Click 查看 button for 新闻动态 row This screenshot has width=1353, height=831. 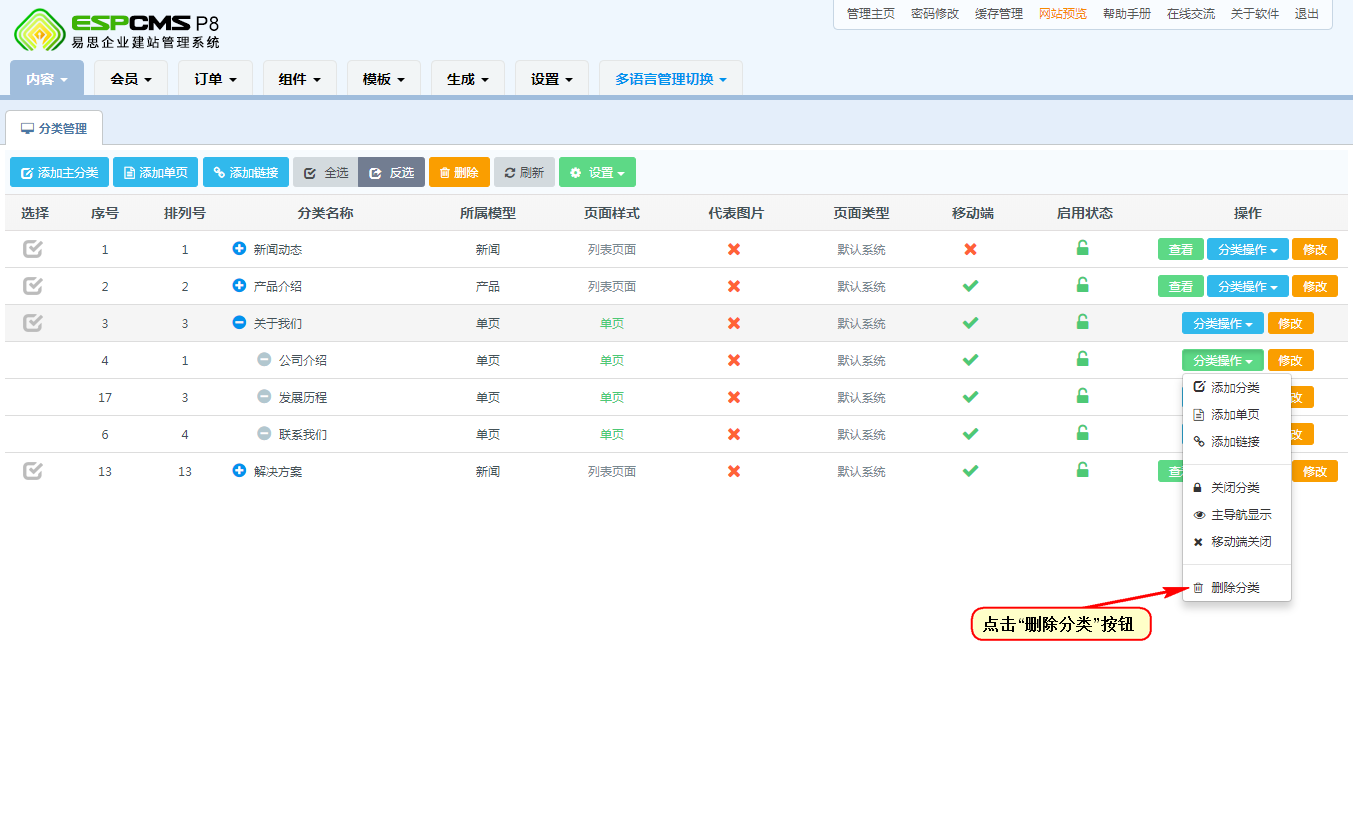pos(1180,249)
